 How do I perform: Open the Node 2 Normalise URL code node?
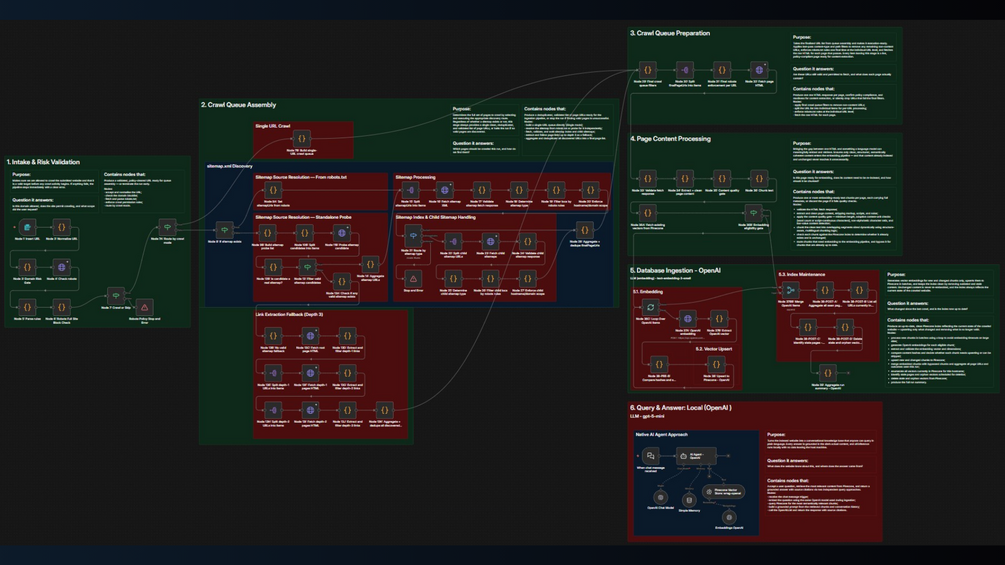[x=62, y=227]
